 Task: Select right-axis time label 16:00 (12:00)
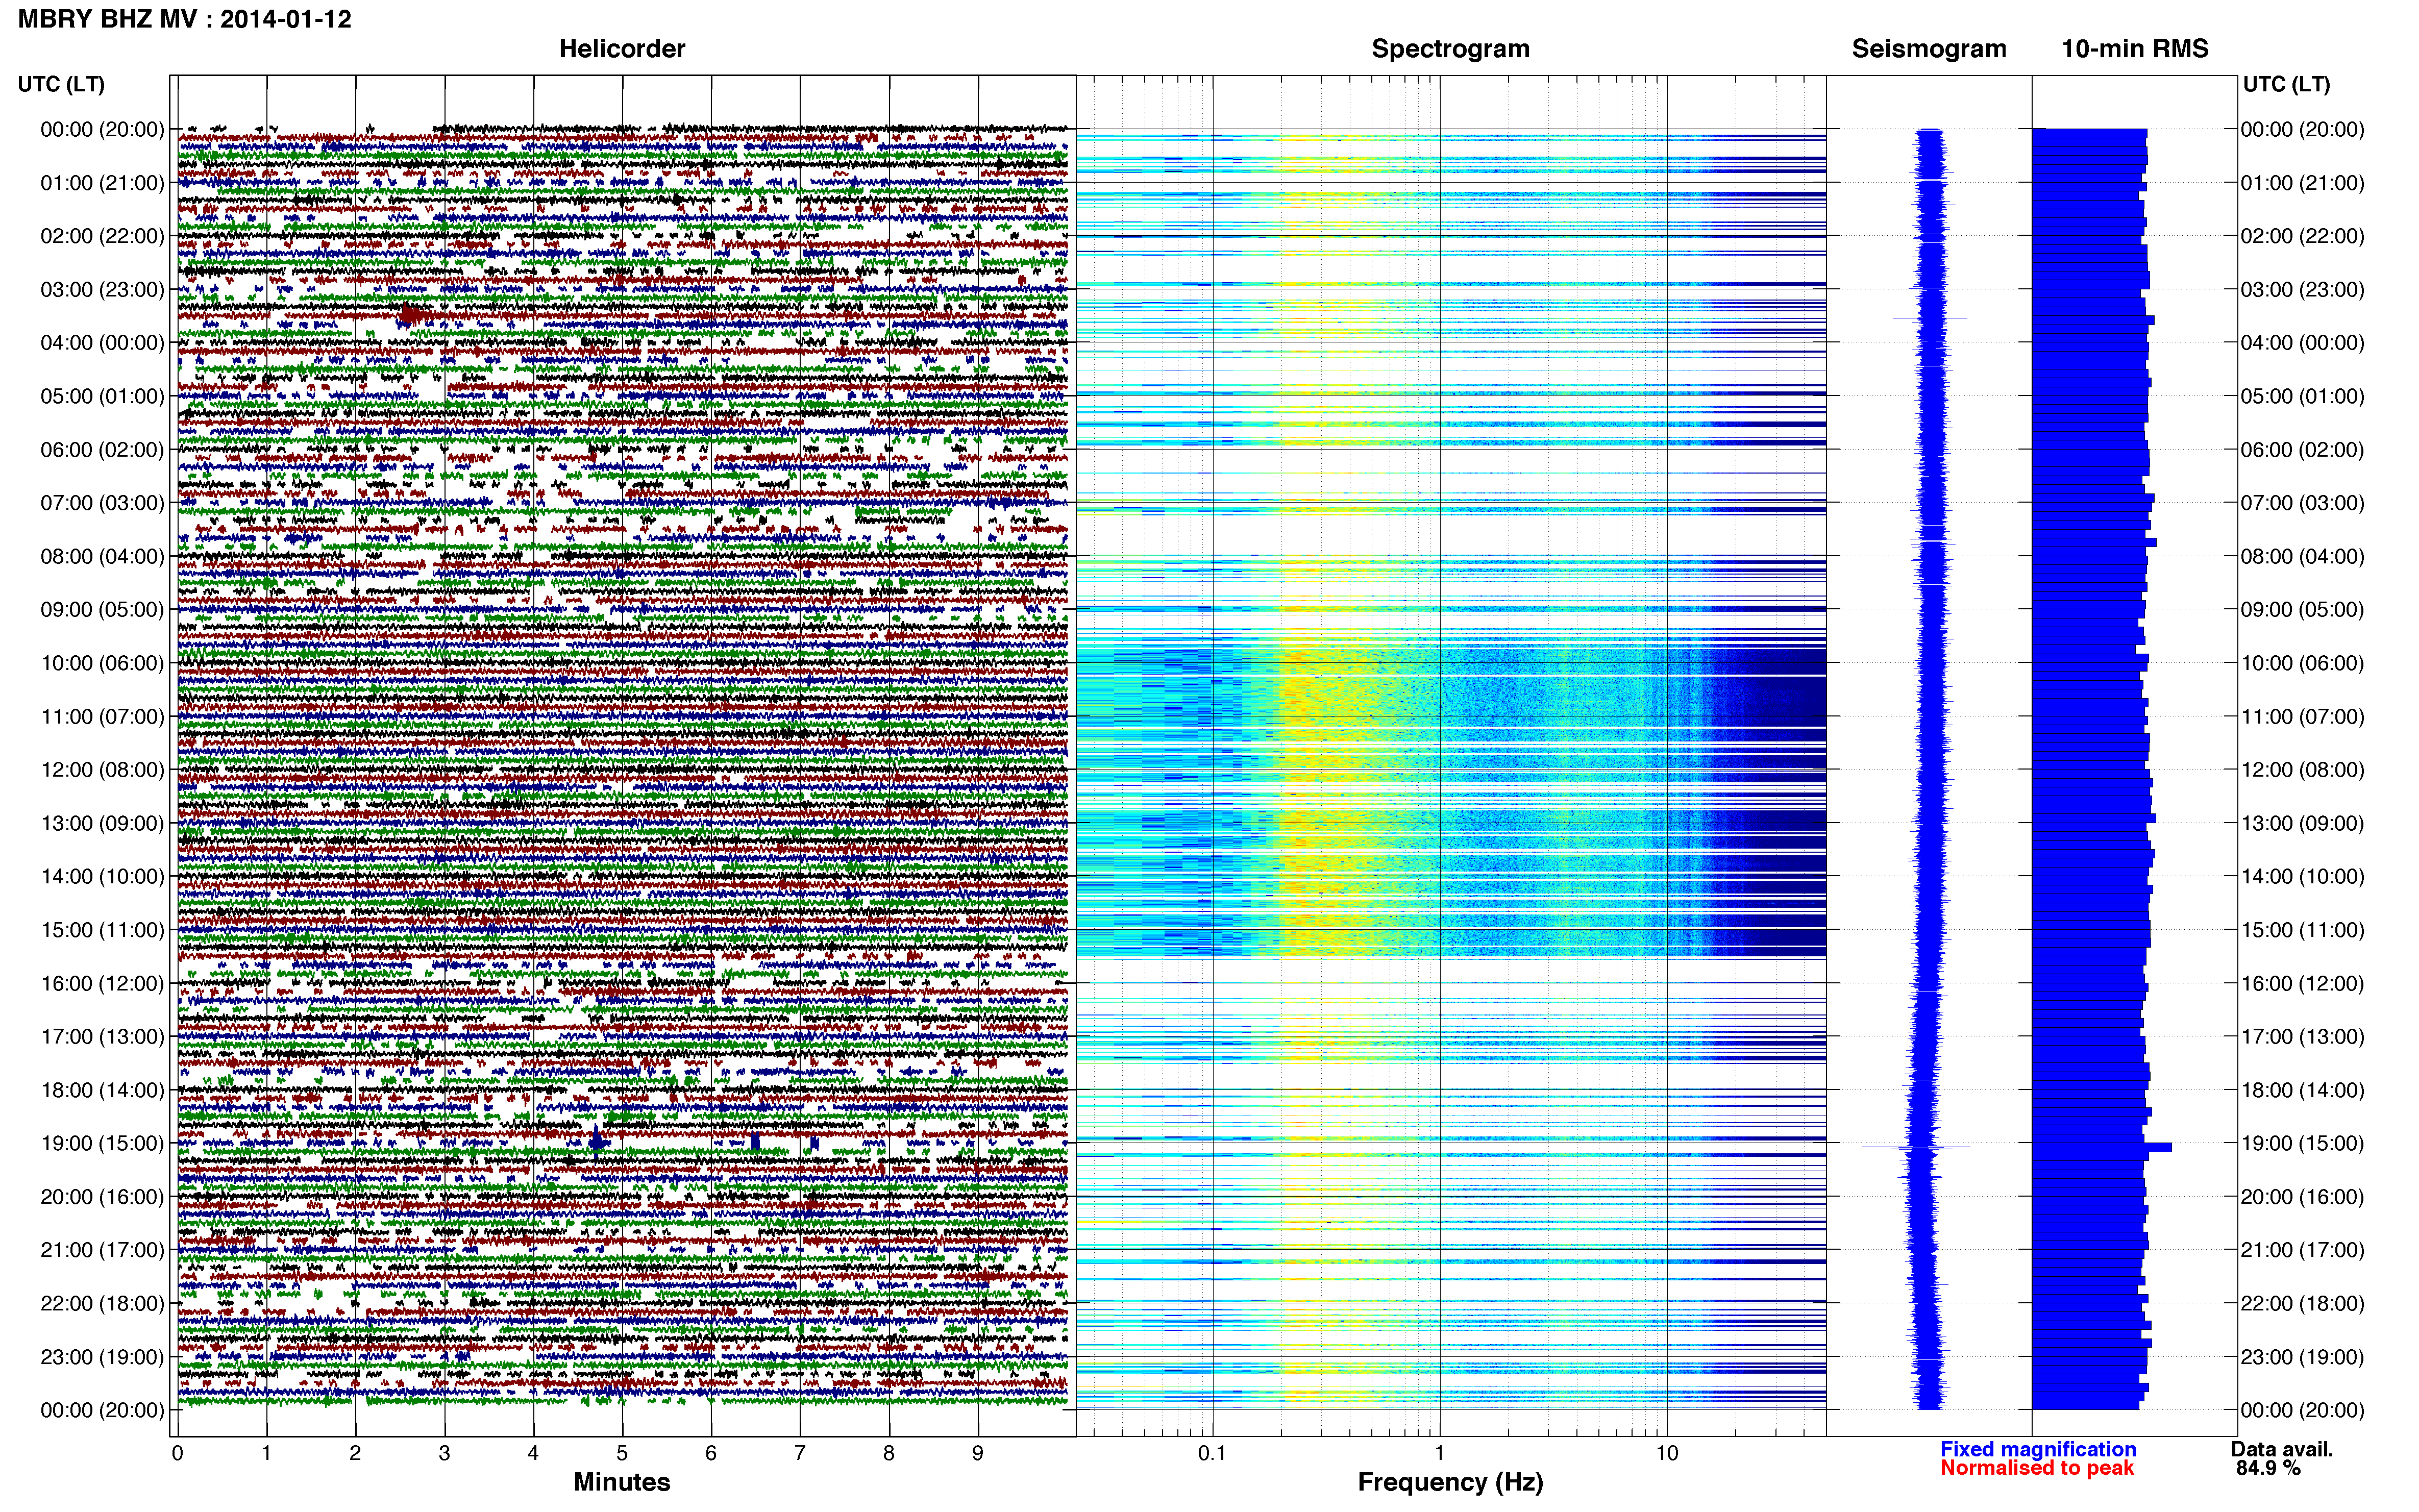point(2302,984)
